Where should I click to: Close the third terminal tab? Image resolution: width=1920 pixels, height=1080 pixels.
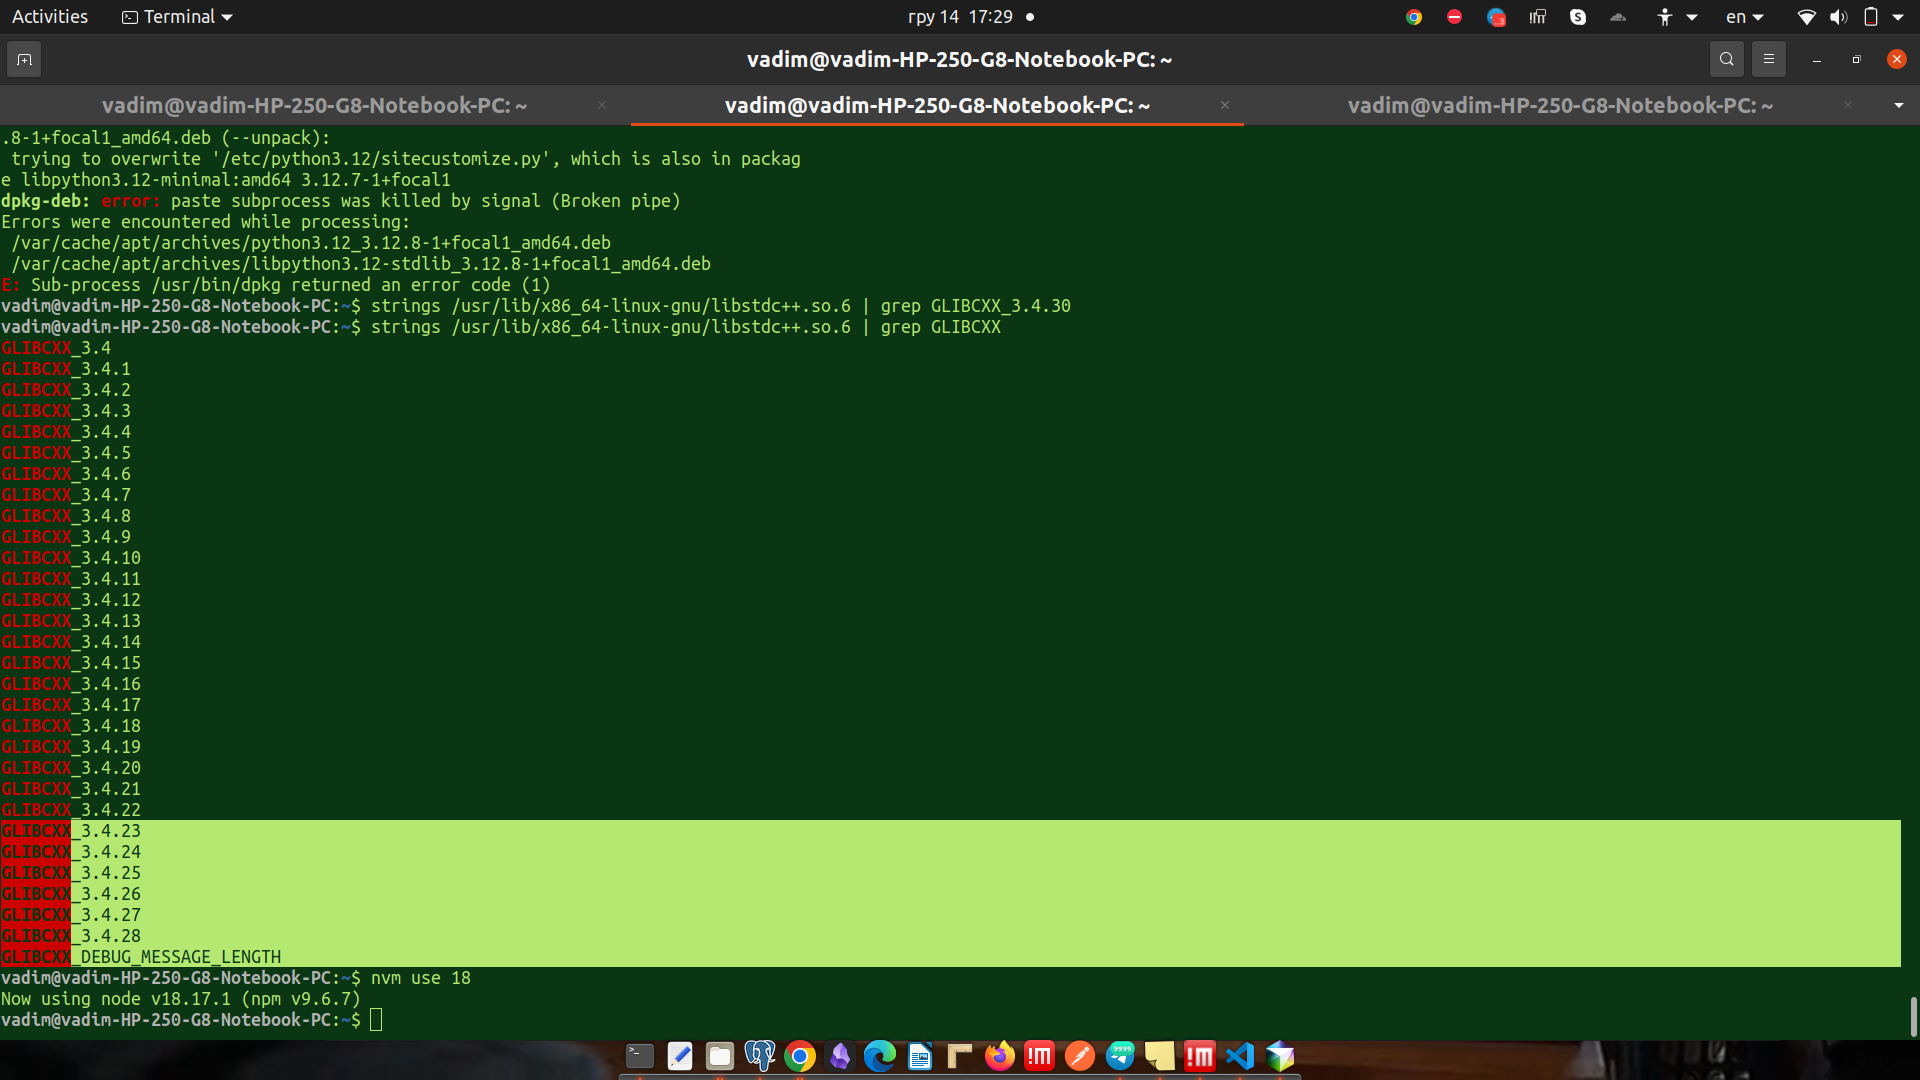[x=1848, y=105]
